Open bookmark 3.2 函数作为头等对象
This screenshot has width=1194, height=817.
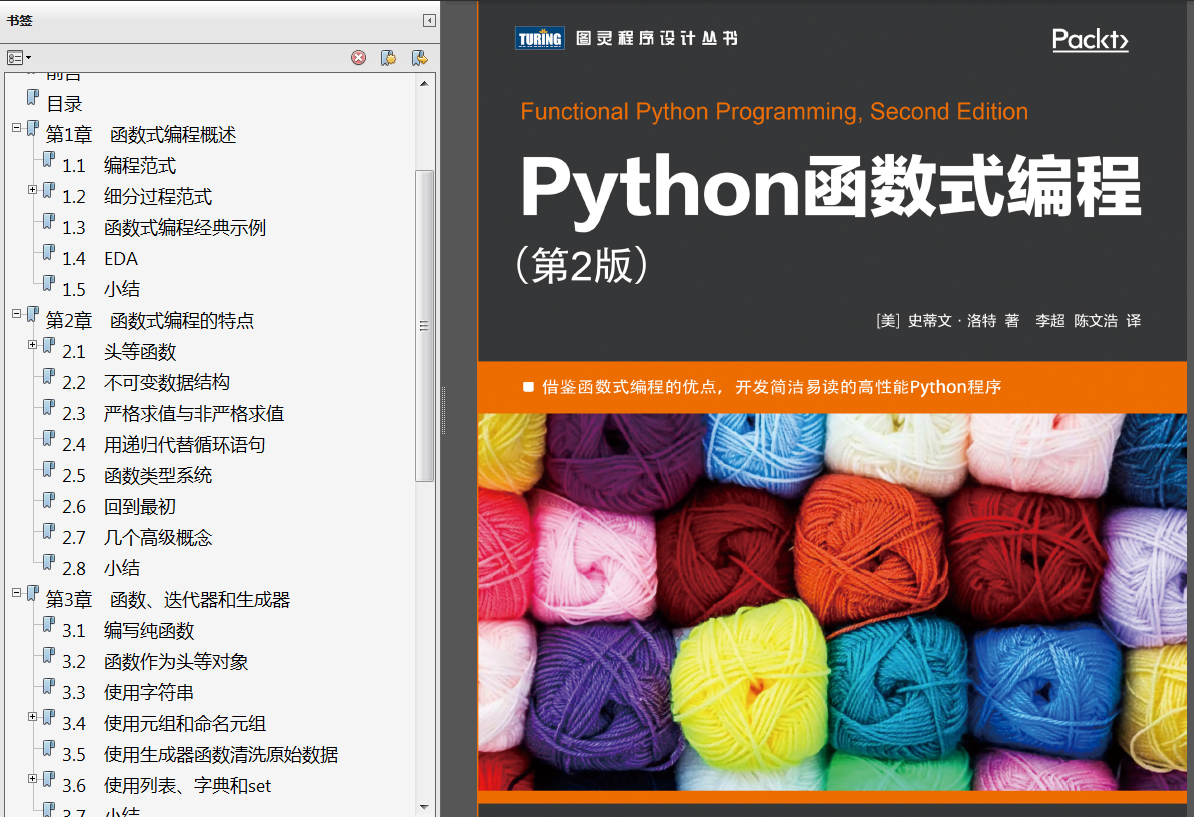[155, 662]
